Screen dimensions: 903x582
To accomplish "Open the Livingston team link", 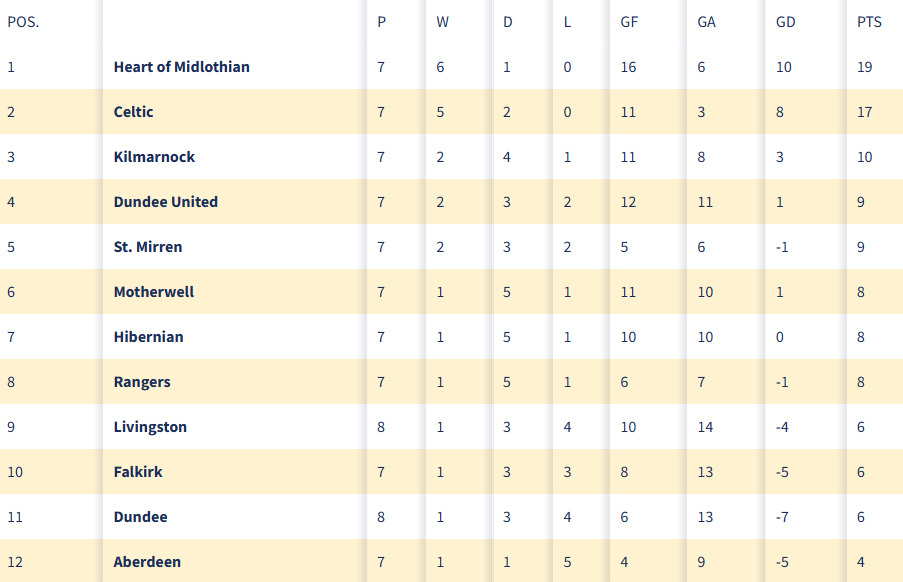I will (150, 427).
